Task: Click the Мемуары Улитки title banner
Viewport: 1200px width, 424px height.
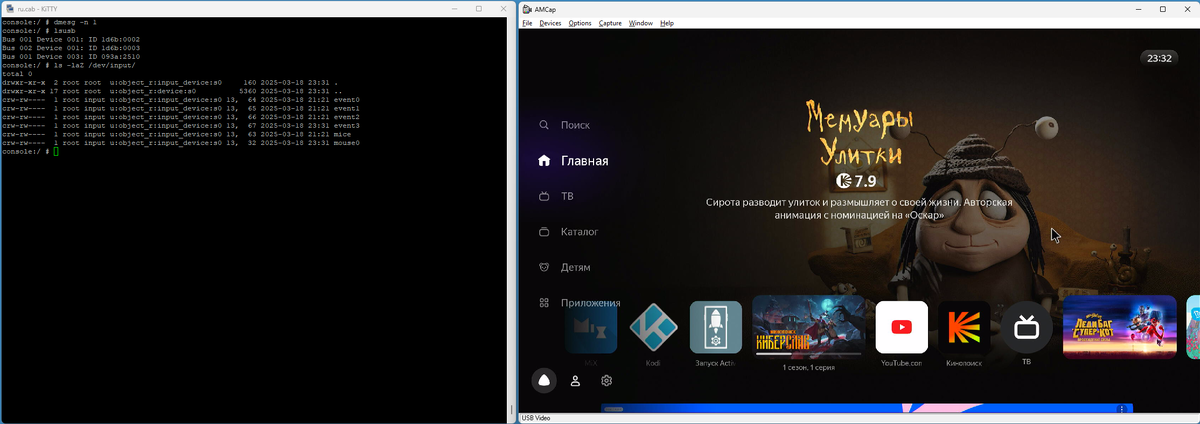Action: 861,136
